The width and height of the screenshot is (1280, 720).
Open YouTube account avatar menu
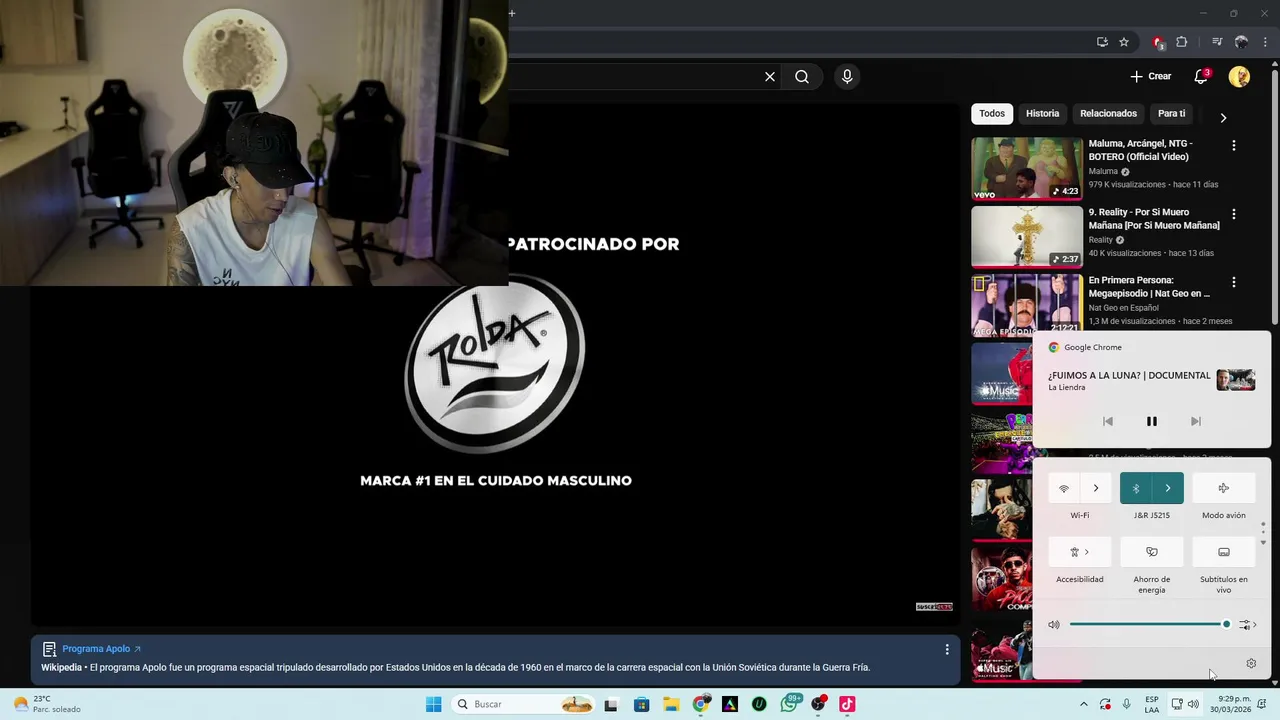[x=1239, y=76]
